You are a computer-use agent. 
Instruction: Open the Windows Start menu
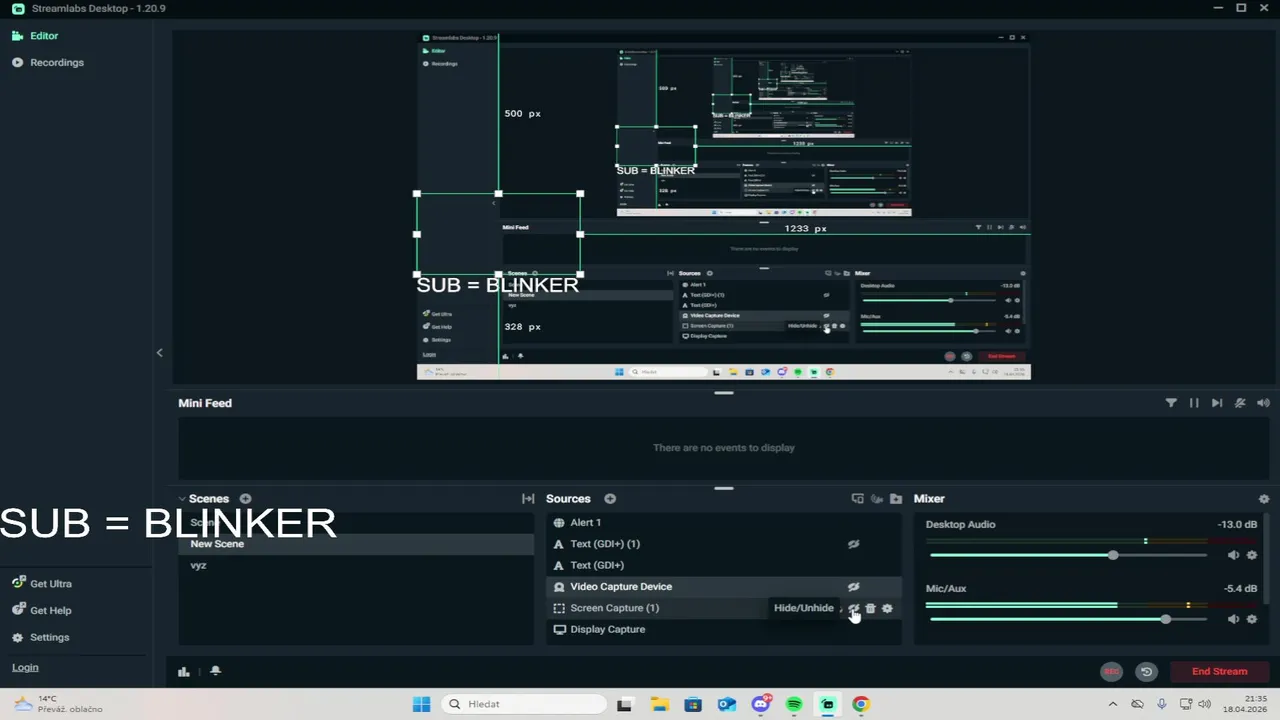pos(421,704)
